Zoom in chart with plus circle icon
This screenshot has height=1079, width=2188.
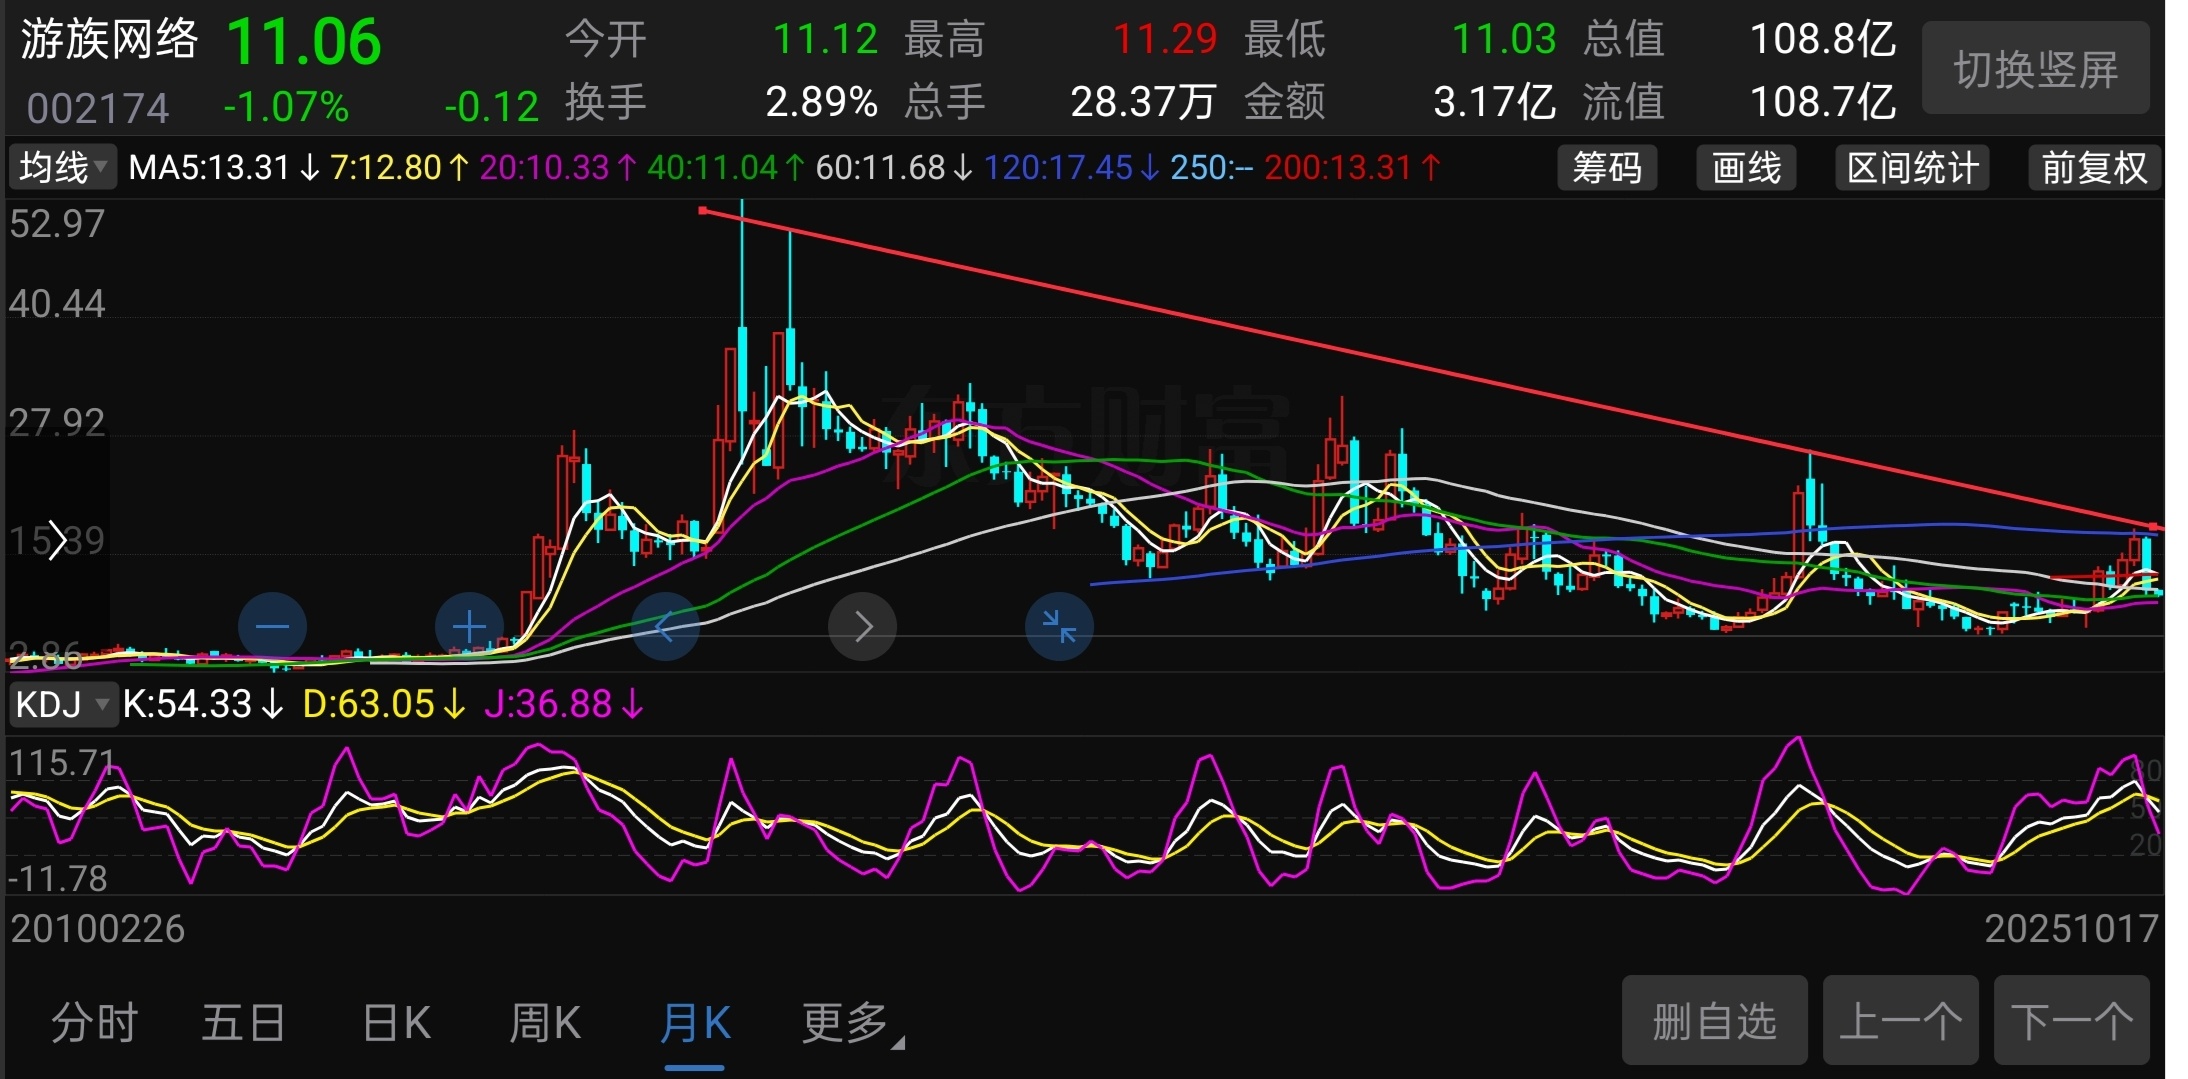point(469,627)
